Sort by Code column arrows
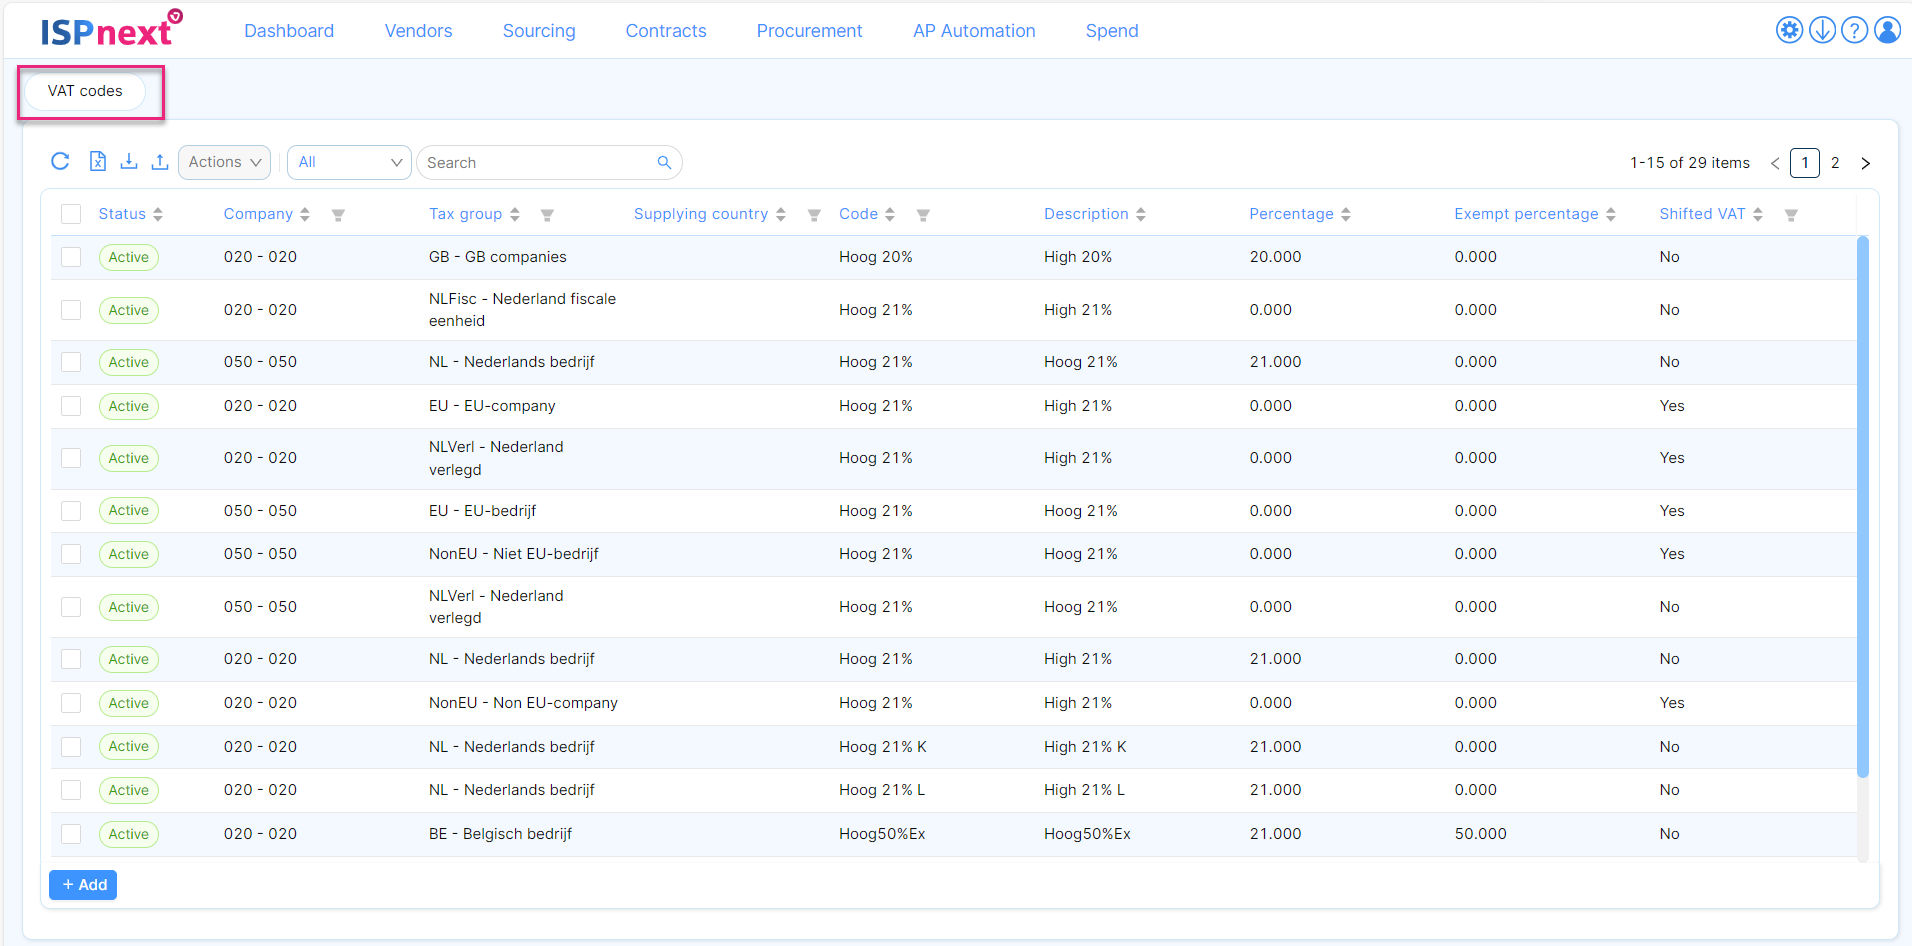Viewport: 1912px width, 946px height. click(890, 215)
